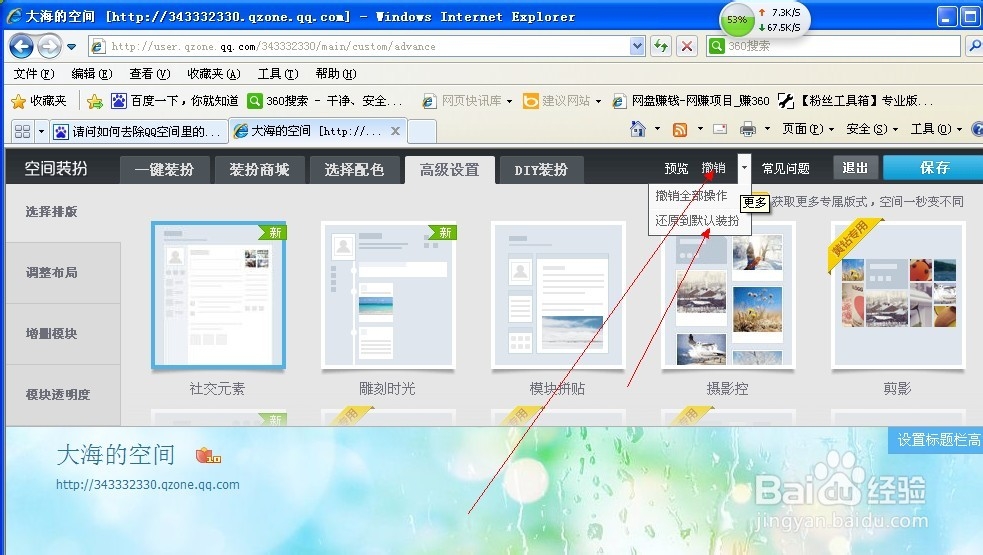Open the 收藏夹 menu in the menu bar
Screen dimensions: 983x555
[x=213, y=74]
